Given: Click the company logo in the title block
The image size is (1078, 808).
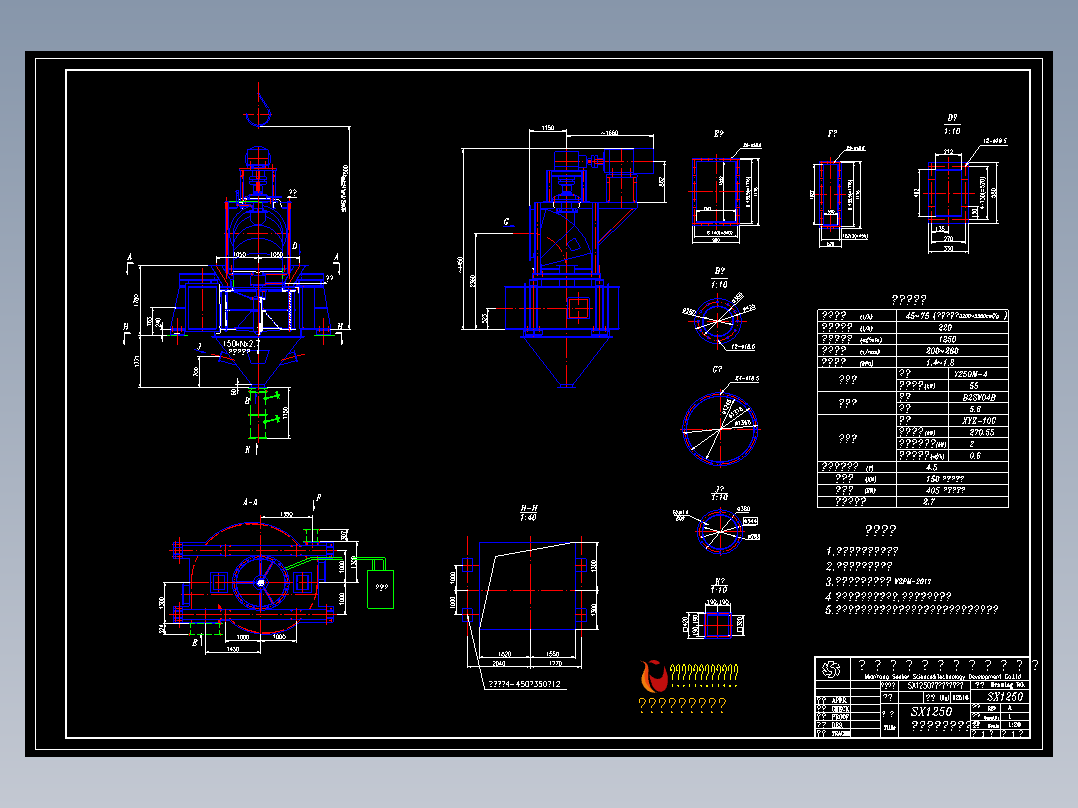Looking at the screenshot, I should [x=831, y=668].
